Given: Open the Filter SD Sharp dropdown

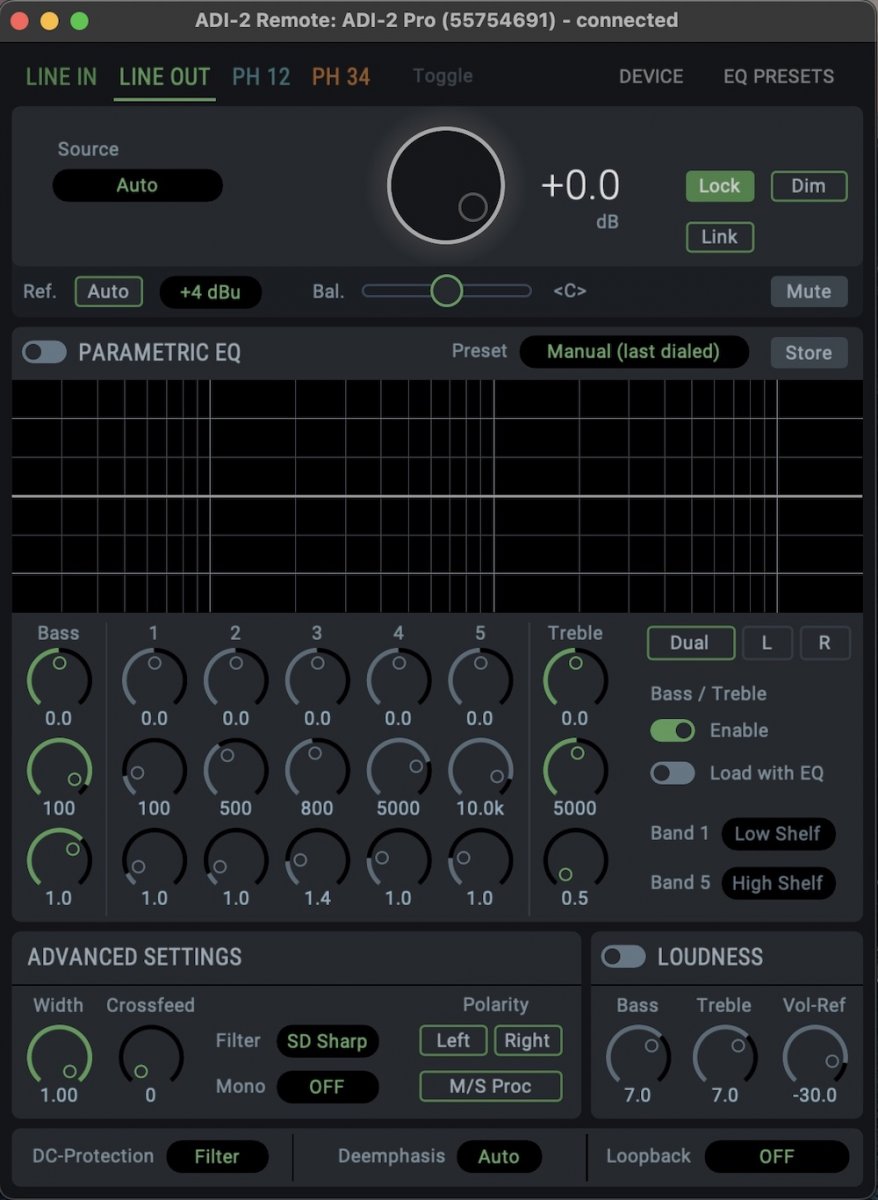Looking at the screenshot, I should pos(327,1041).
